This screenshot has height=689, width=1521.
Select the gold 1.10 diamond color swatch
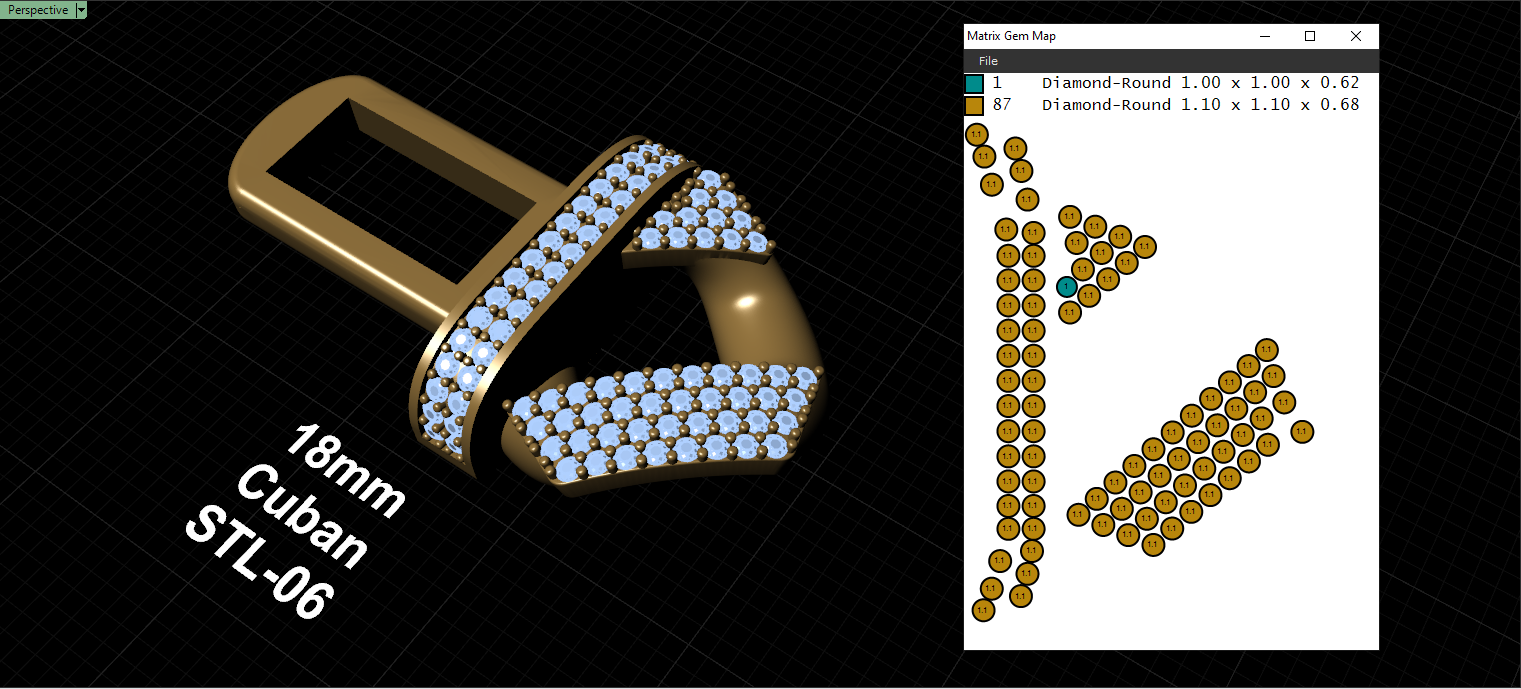tap(974, 105)
